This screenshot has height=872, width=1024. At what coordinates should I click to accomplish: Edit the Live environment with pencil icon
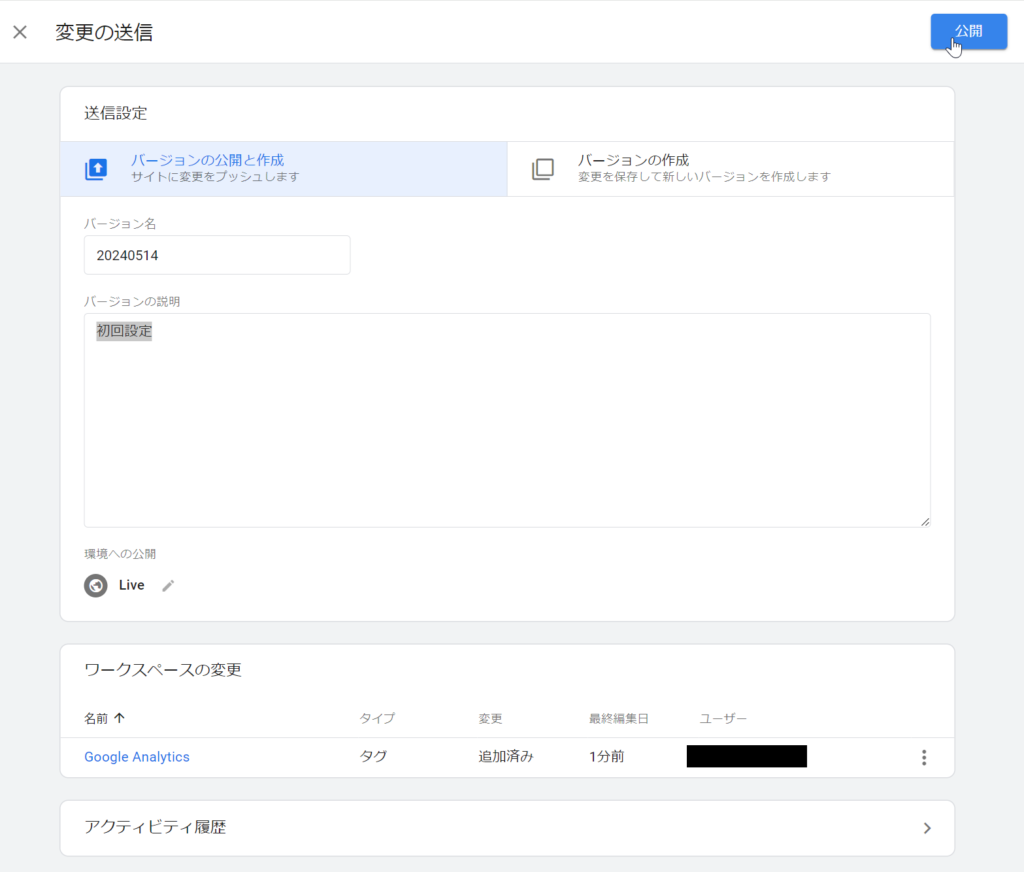click(168, 586)
